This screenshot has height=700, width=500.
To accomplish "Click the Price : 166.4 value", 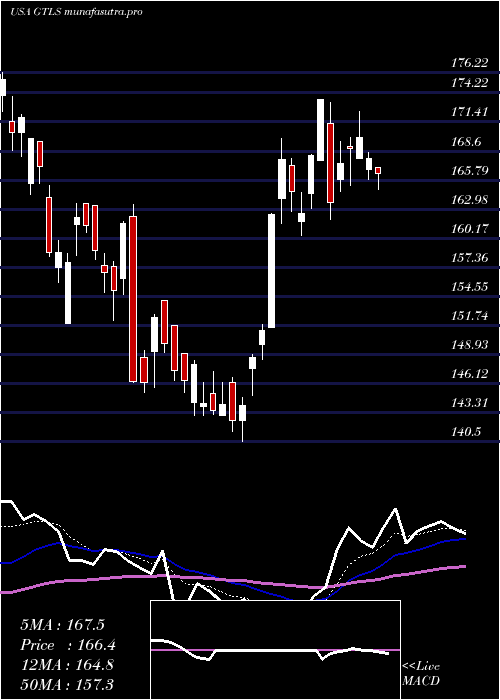I will (68, 645).
